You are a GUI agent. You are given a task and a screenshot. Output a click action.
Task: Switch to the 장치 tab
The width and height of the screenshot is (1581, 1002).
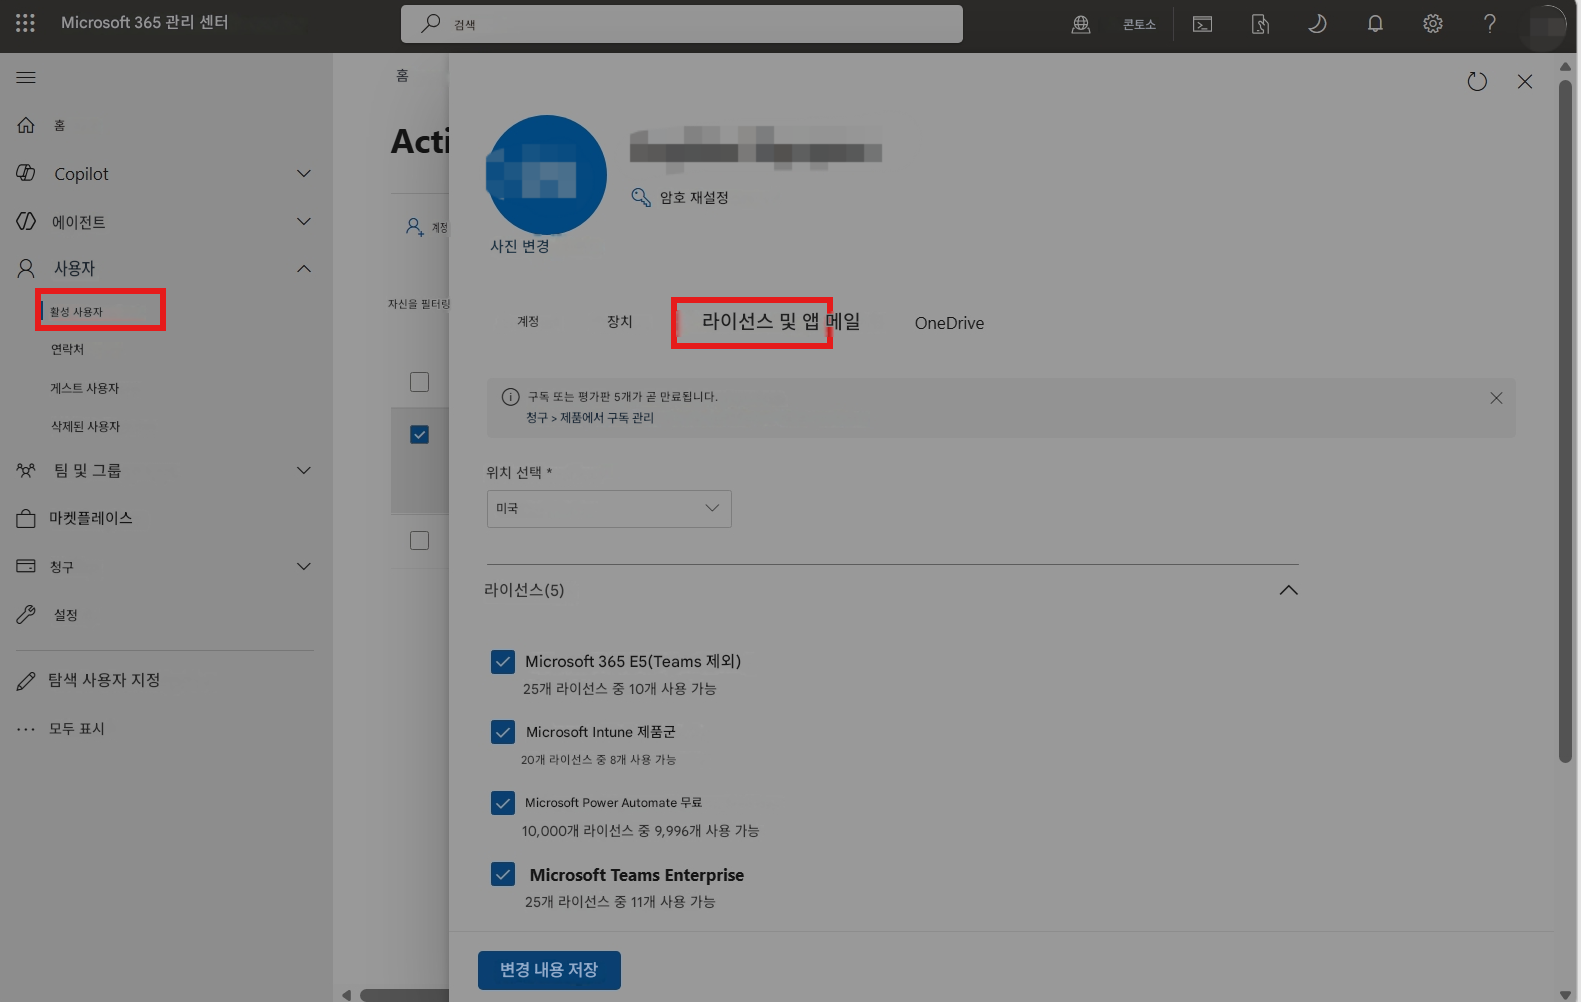(x=620, y=322)
